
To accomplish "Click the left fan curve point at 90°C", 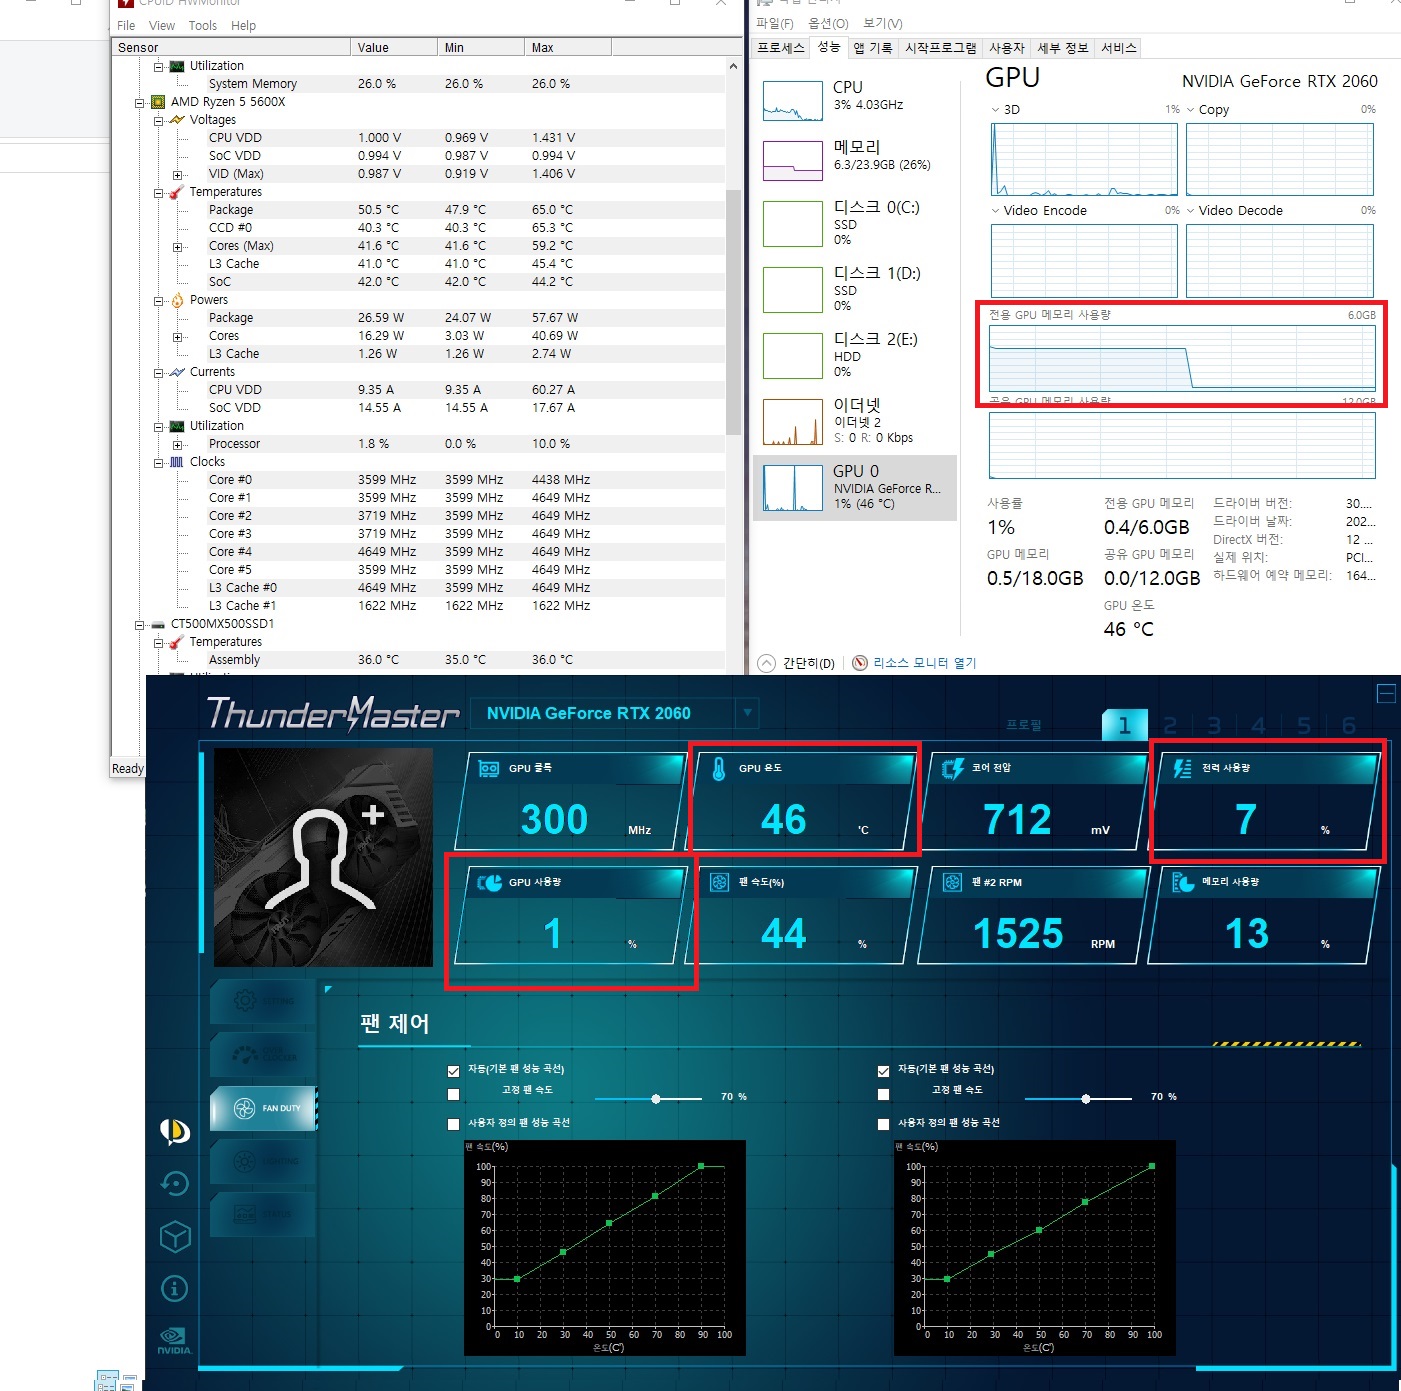I will coord(701,1166).
